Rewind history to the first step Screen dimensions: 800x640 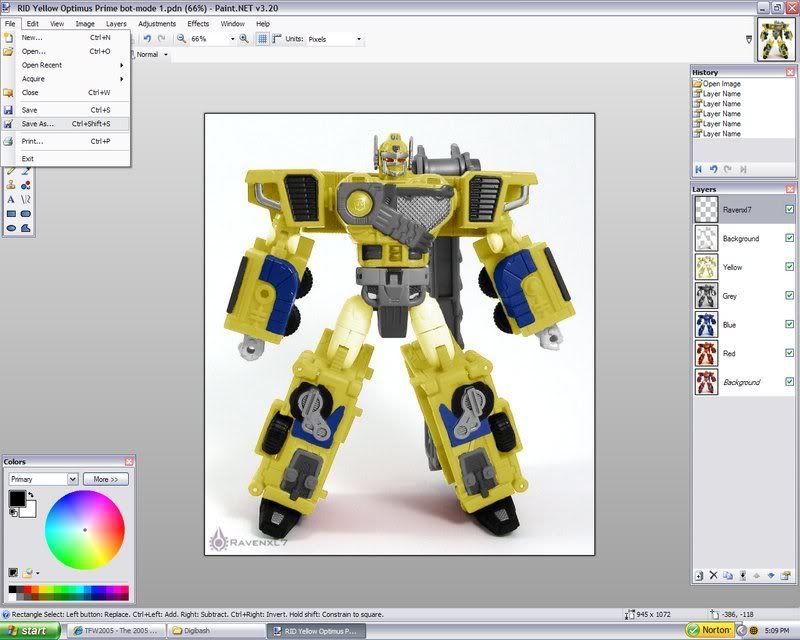pyautogui.click(x=698, y=169)
